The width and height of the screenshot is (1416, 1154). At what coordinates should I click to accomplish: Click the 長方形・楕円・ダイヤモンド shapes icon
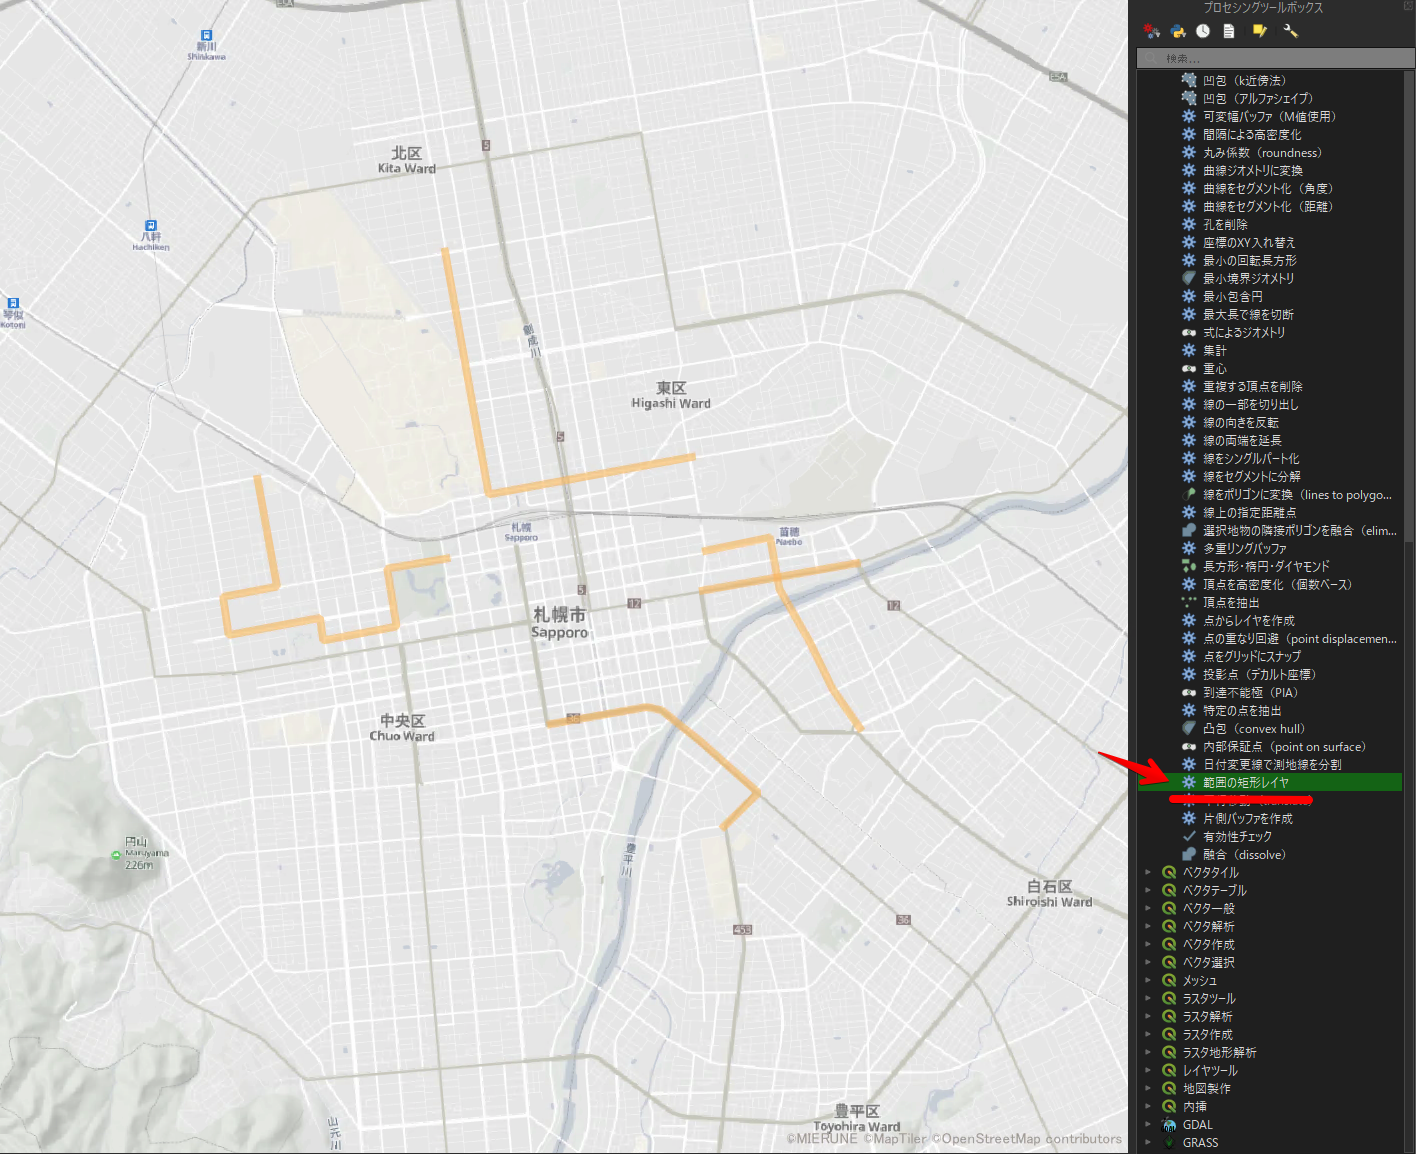tap(1189, 566)
